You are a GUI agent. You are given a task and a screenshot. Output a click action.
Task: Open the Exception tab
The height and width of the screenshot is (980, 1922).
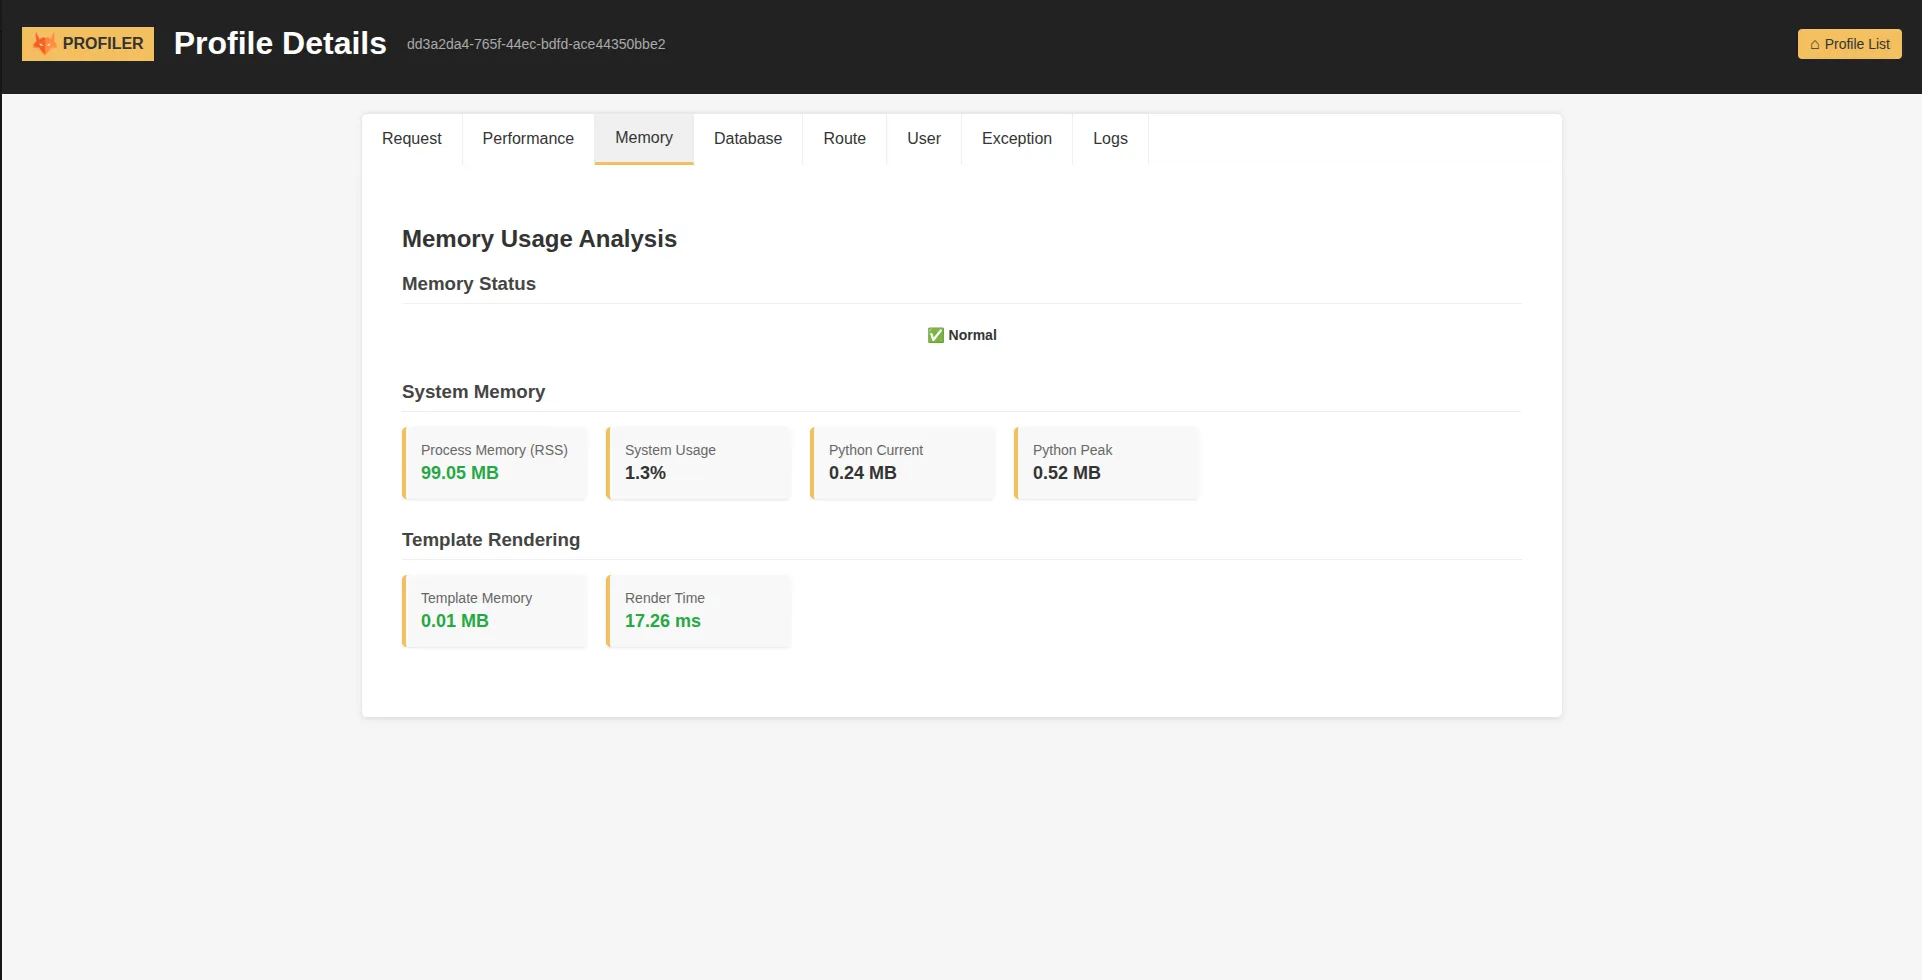click(1017, 139)
